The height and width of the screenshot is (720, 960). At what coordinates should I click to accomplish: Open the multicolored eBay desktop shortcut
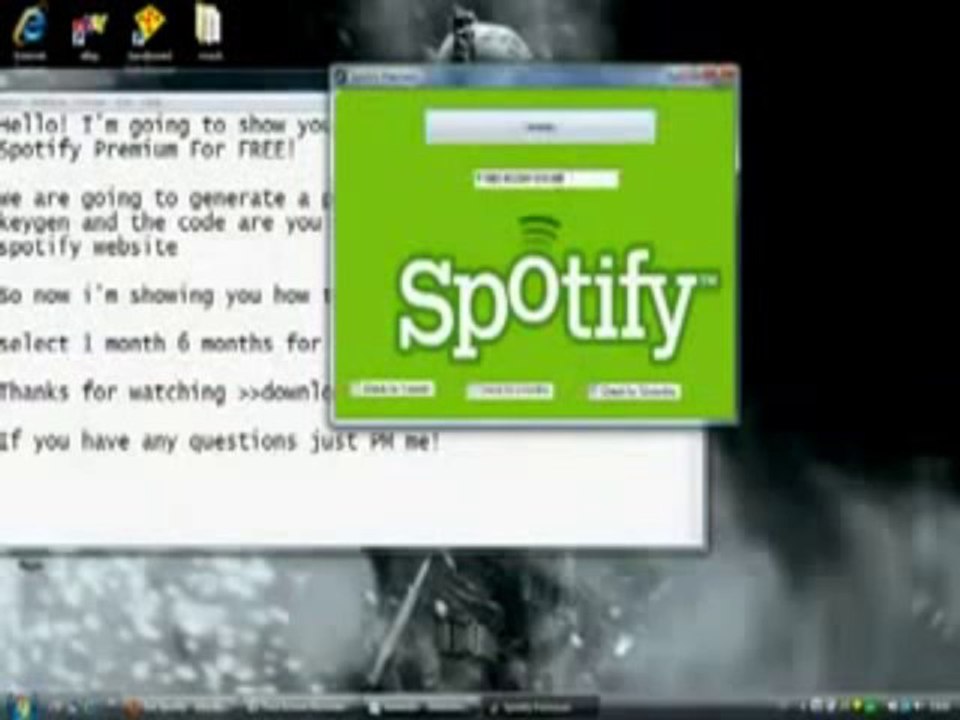tap(89, 34)
